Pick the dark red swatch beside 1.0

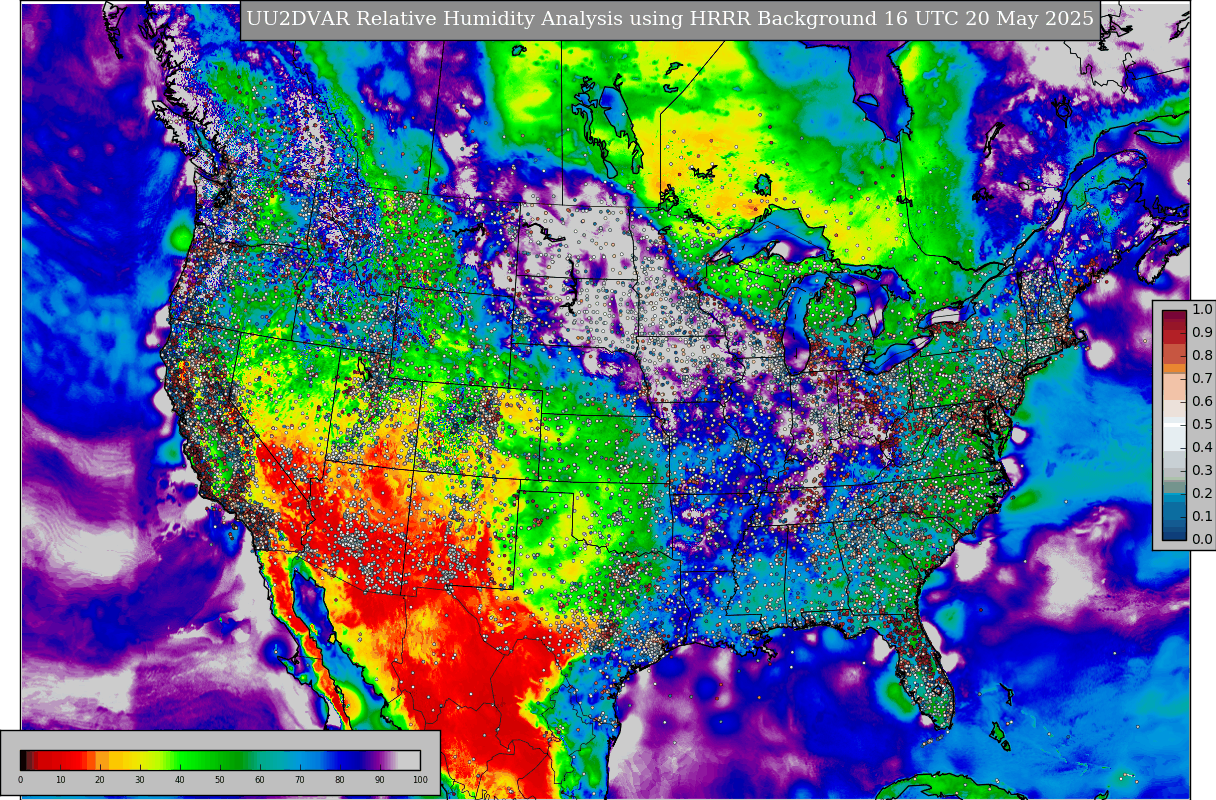tap(1174, 315)
